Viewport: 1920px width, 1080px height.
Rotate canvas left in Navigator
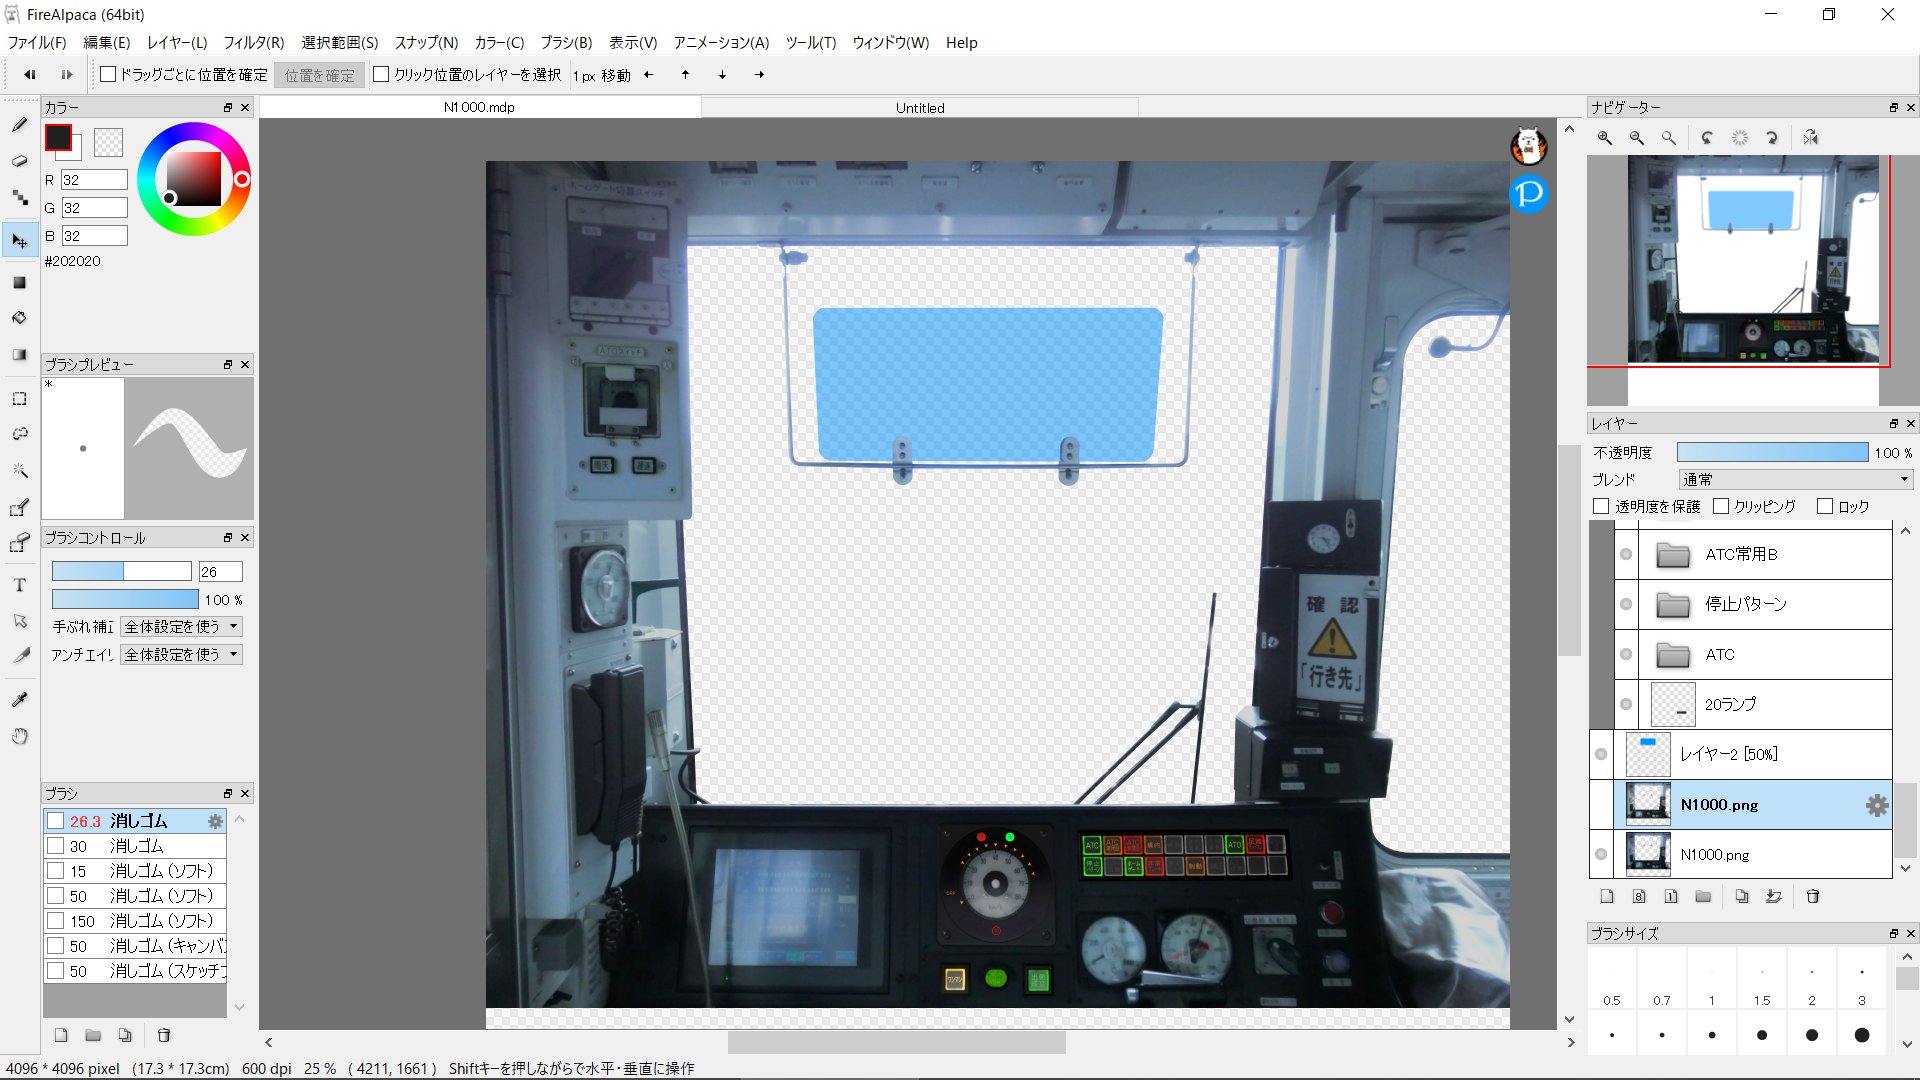tap(1707, 138)
